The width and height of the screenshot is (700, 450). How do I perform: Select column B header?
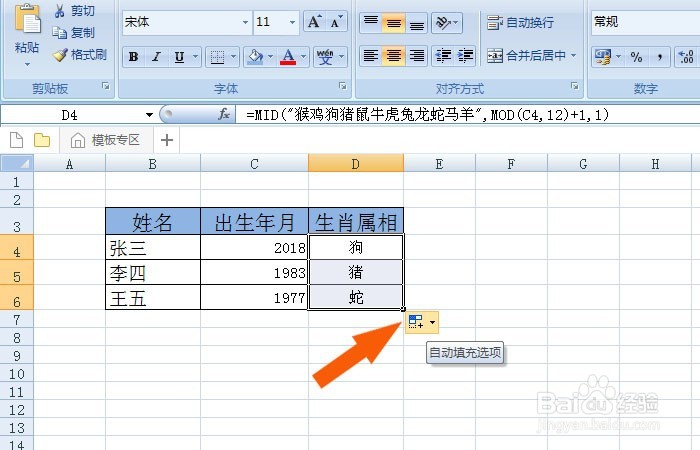click(153, 164)
